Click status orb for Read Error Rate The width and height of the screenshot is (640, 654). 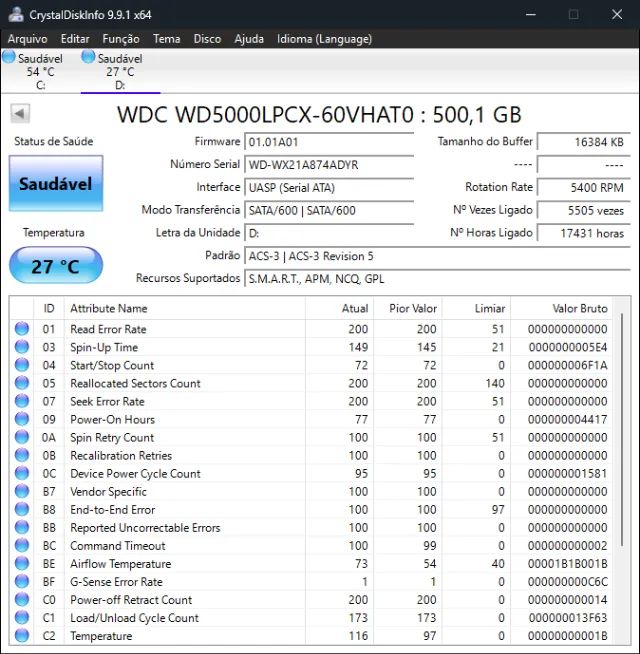pos(22,329)
